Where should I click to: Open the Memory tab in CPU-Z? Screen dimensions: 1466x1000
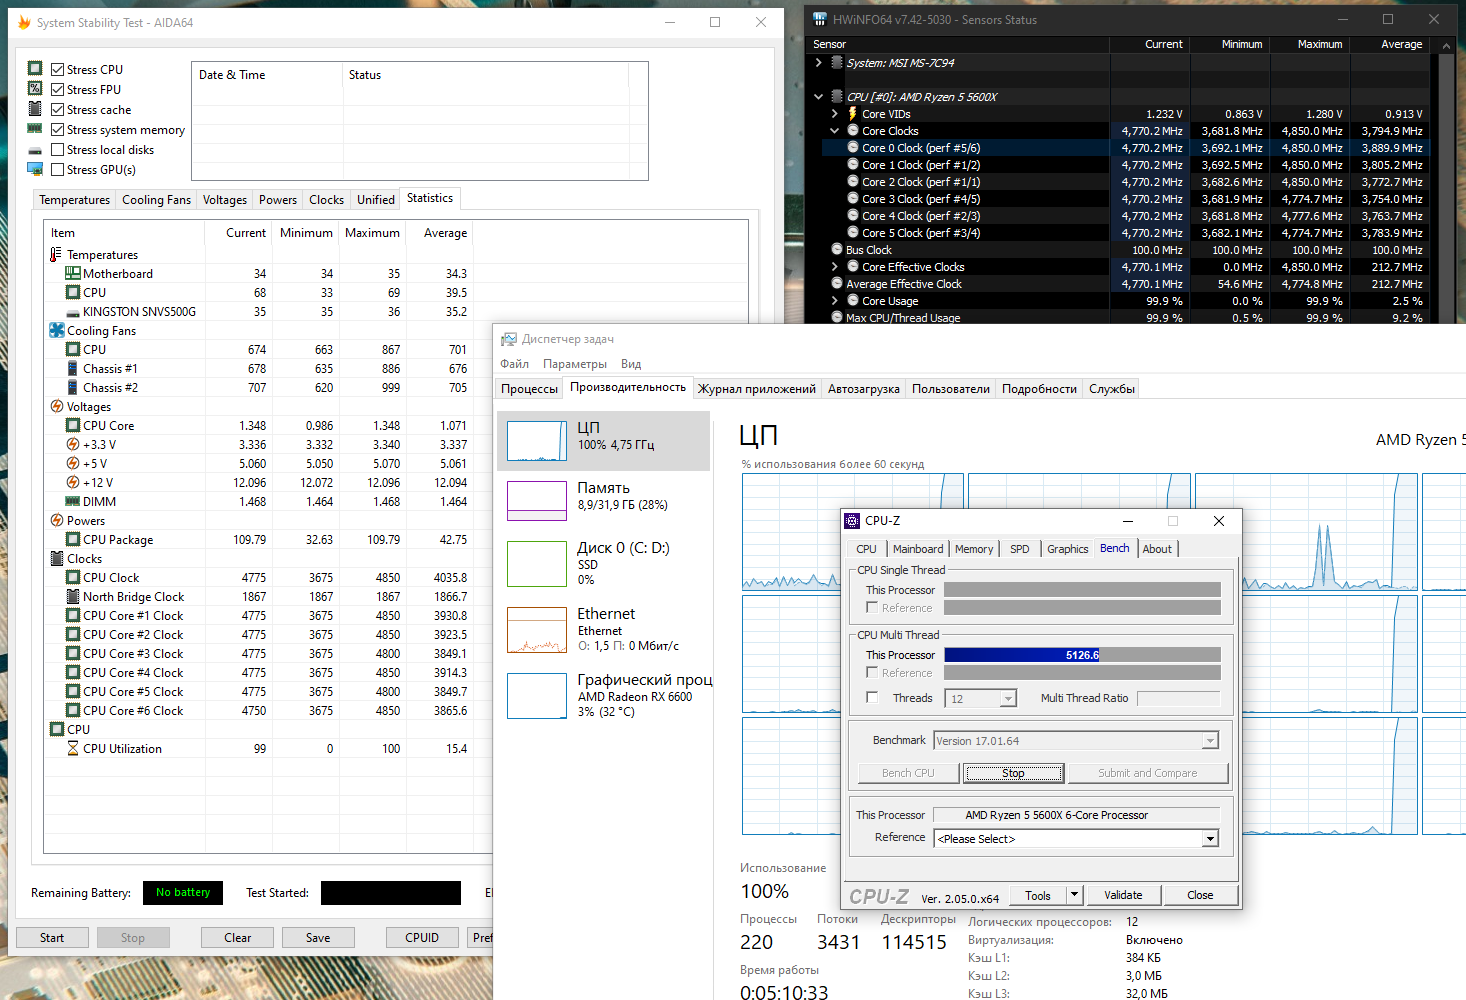point(973,549)
